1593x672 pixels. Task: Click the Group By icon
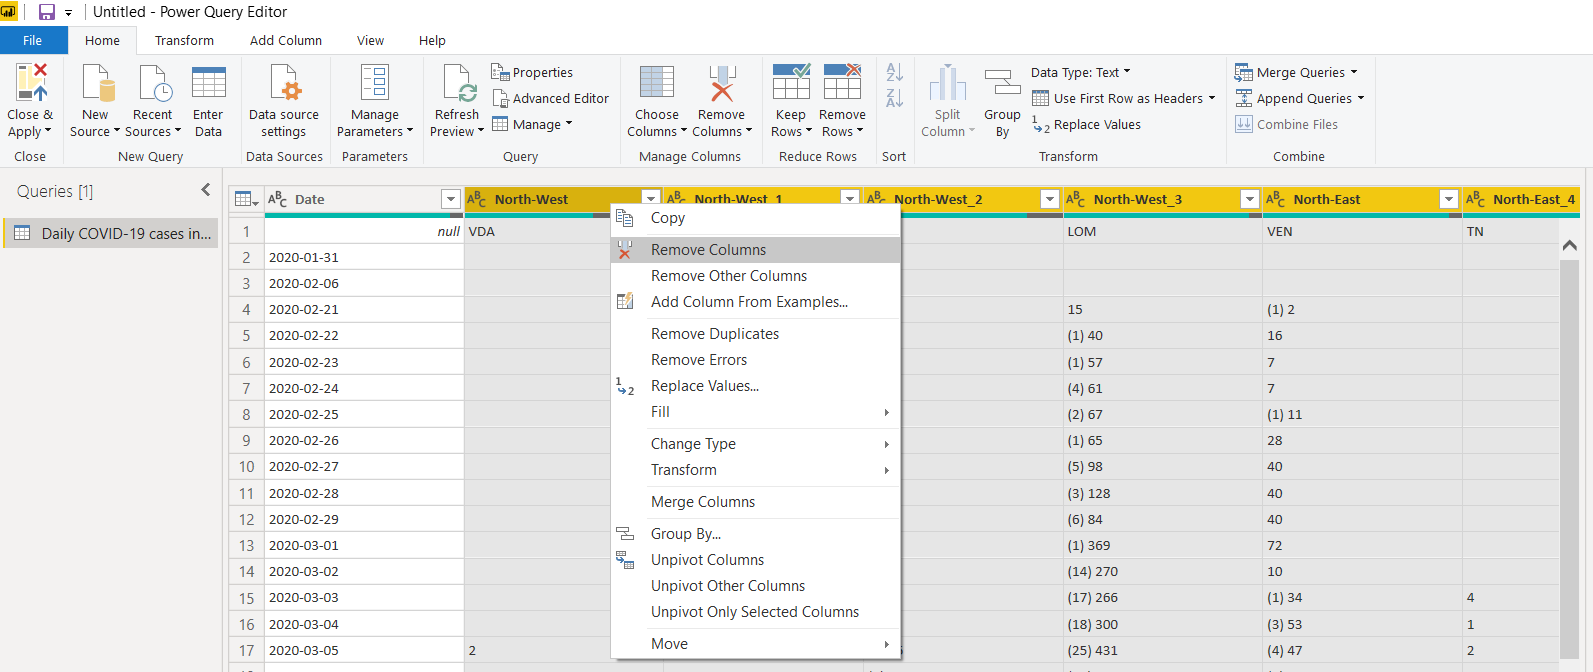1002,83
